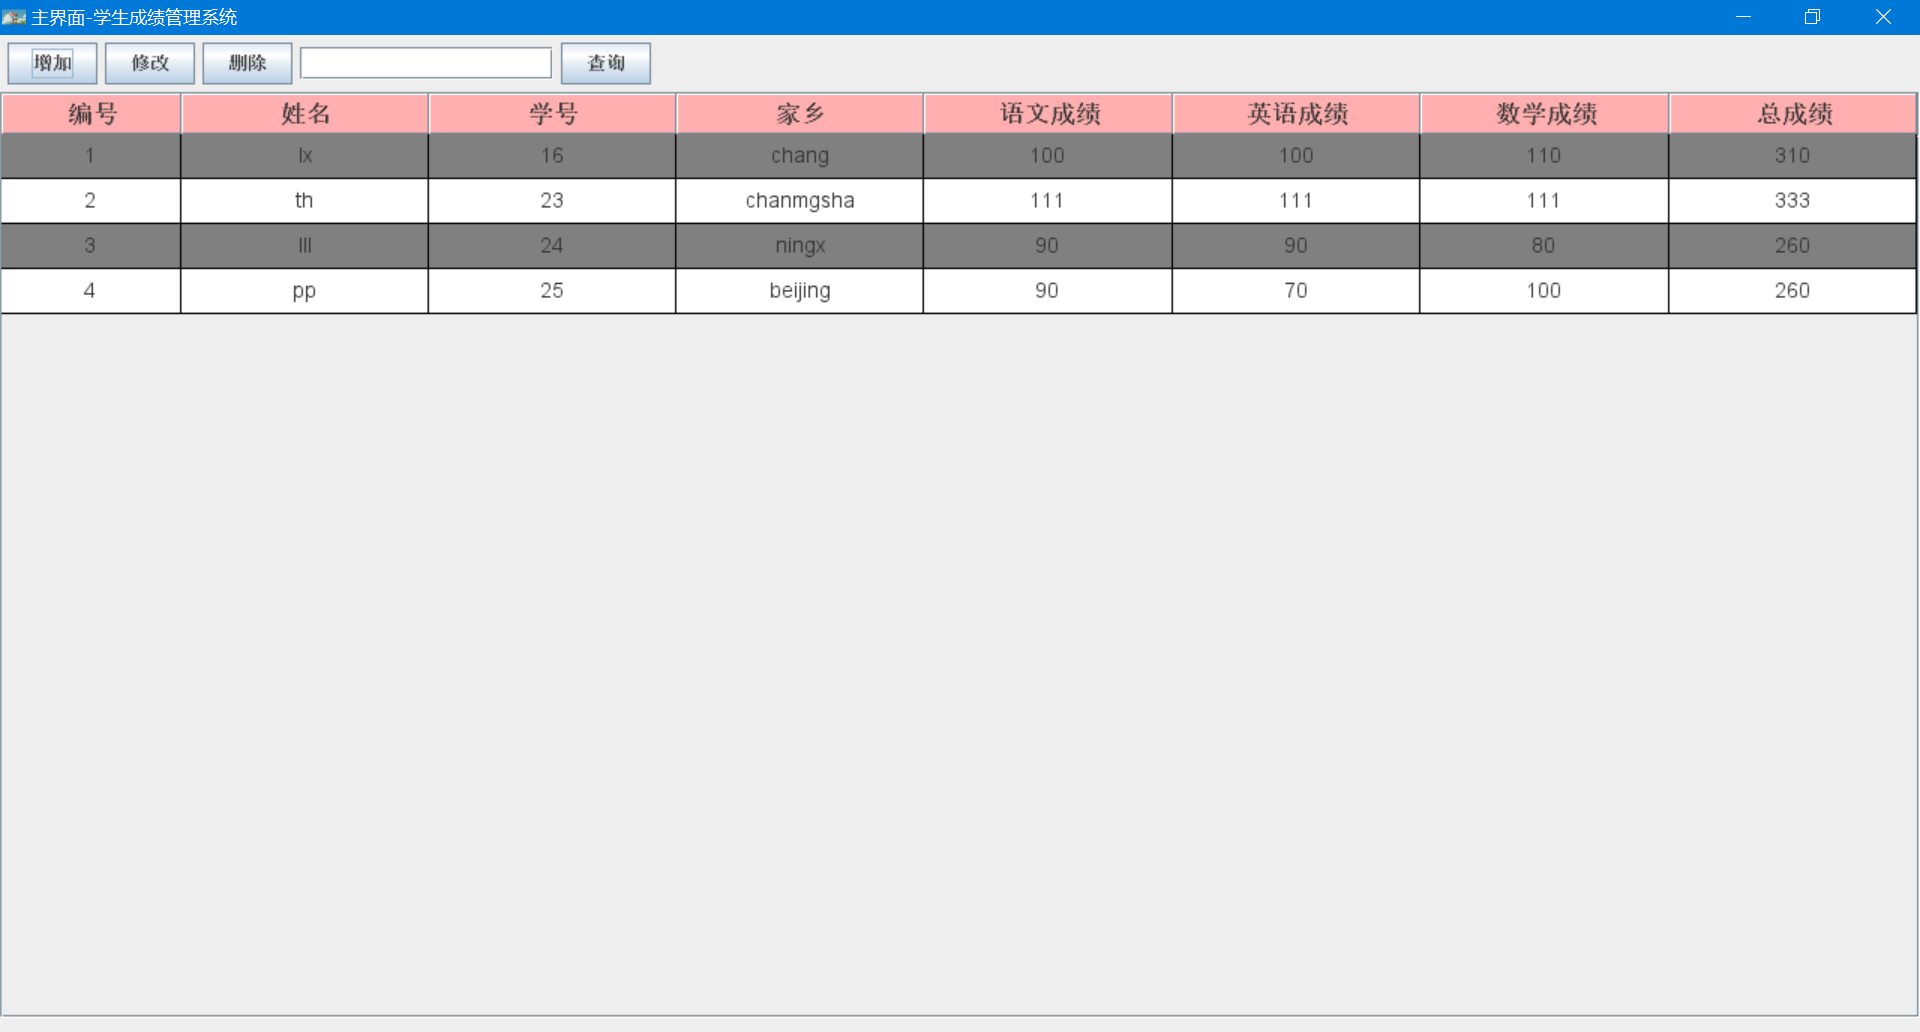Click the 查询 (Query) button
This screenshot has height=1032, width=1920.
pos(606,63)
